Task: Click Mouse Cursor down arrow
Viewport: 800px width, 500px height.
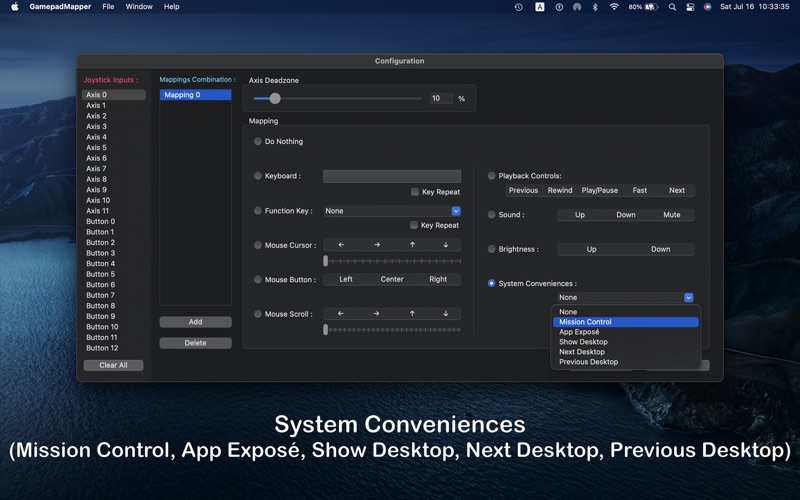Action: [x=445, y=245]
